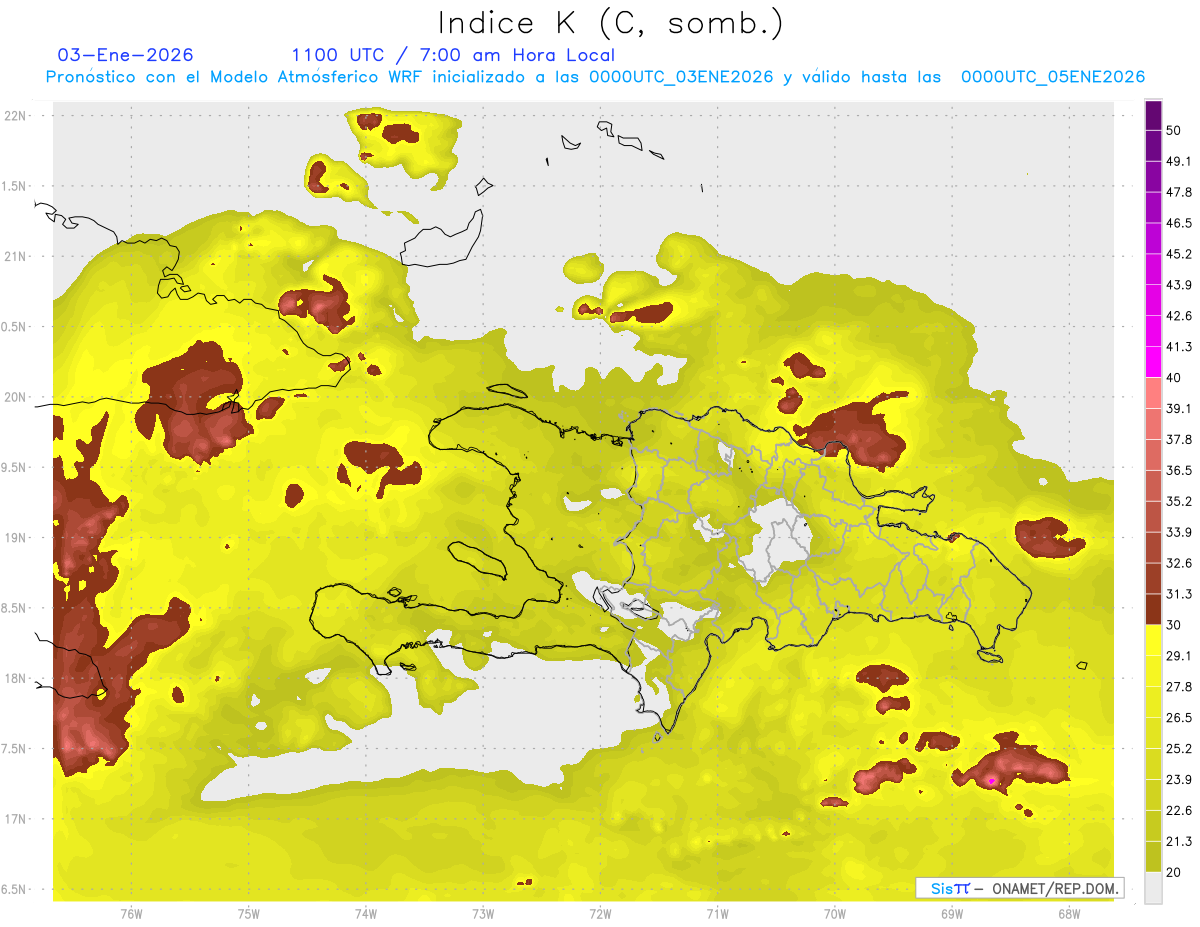Click the dark purple swatch above 49.1
Screen dimensions: 1200x927
coord(1153,146)
